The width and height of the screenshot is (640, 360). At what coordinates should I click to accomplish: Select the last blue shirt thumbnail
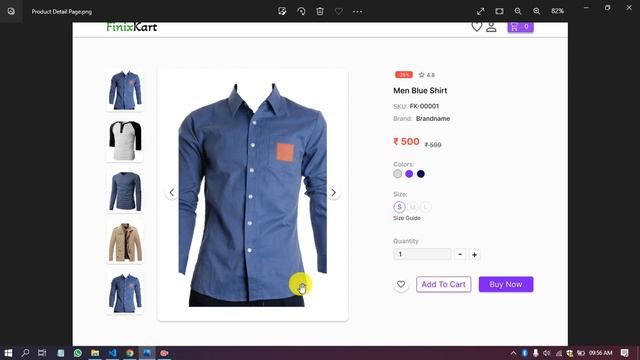[x=125, y=293]
